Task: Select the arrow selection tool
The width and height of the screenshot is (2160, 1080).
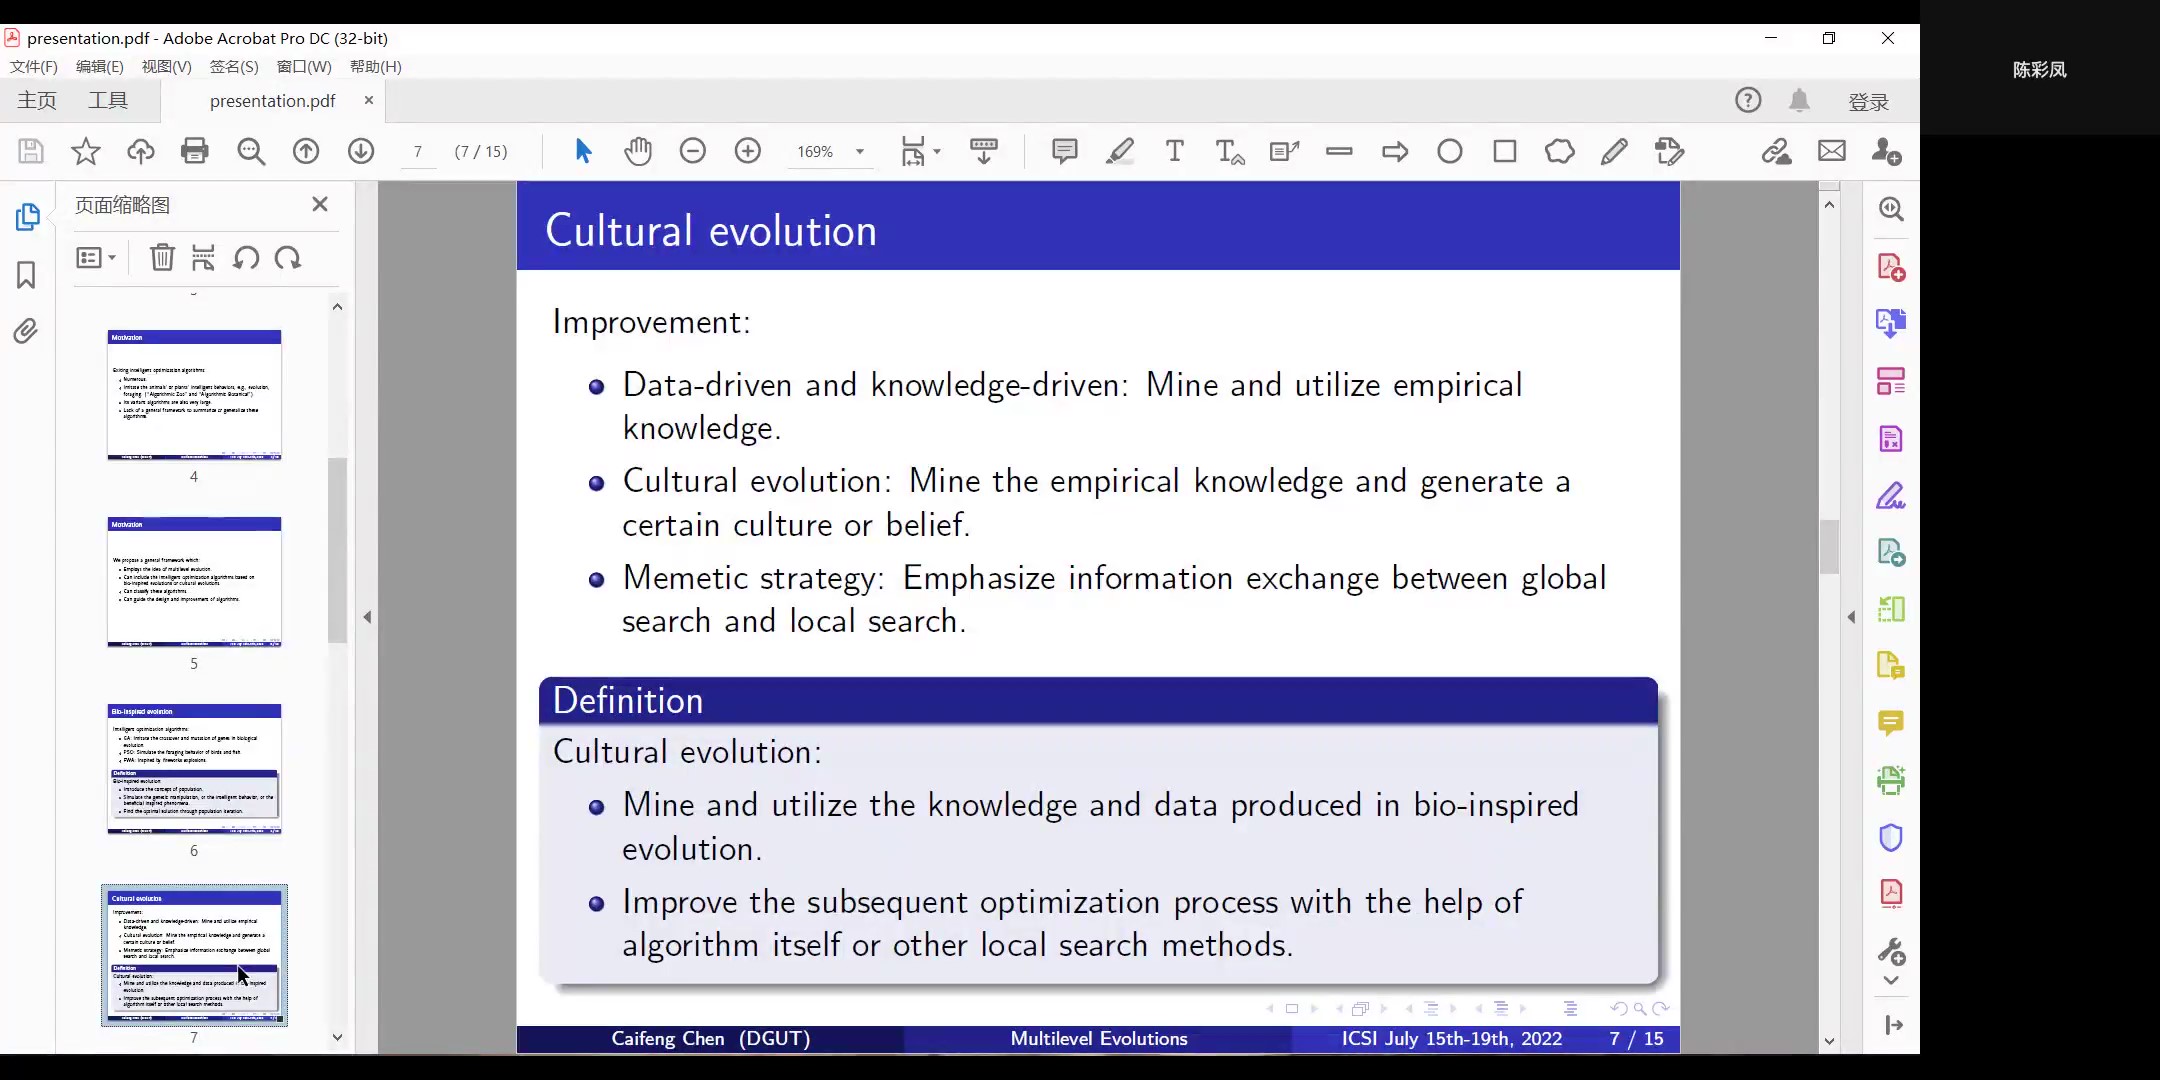Action: [x=583, y=151]
